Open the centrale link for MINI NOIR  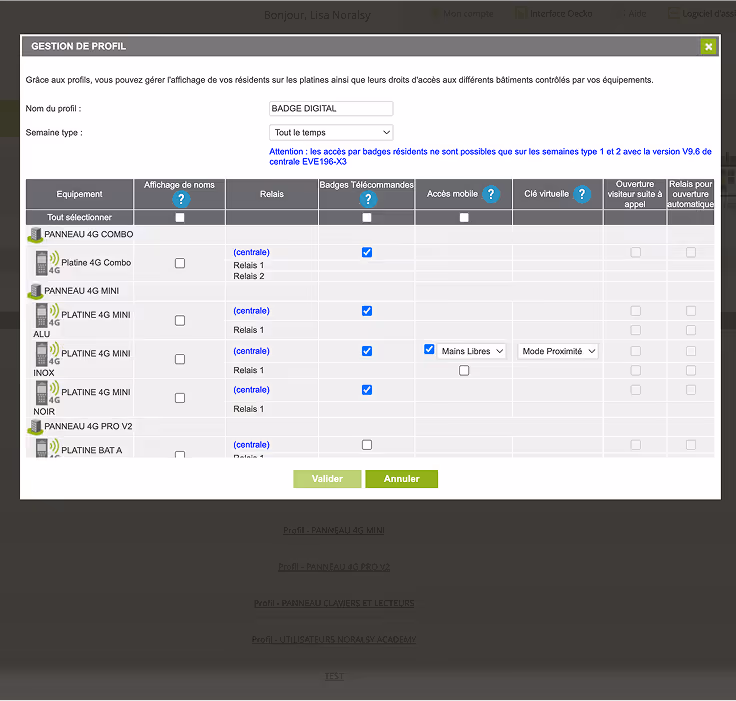(x=252, y=390)
